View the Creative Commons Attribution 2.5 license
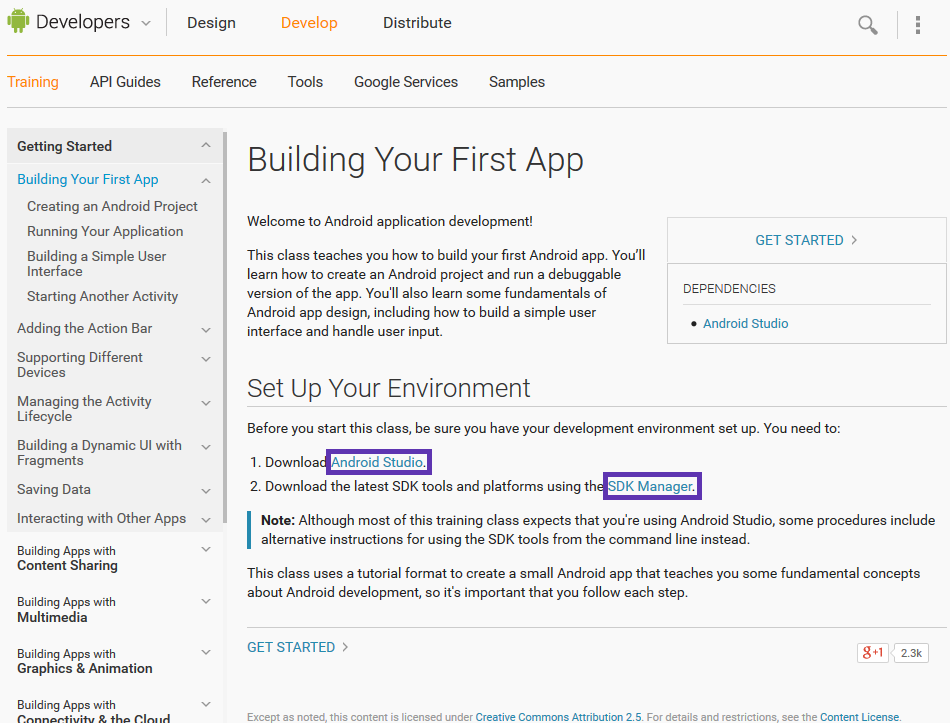Screen dimensions: 951x723 [558, 716]
